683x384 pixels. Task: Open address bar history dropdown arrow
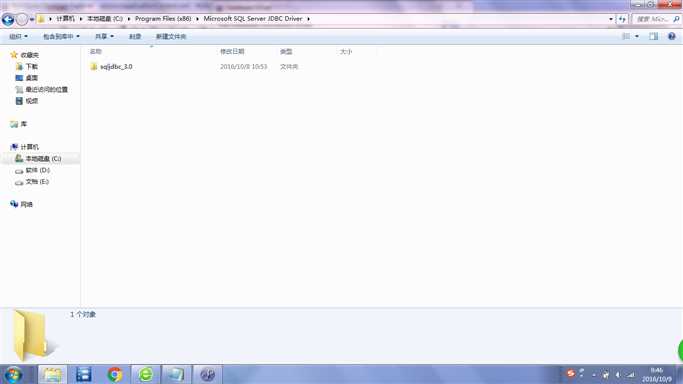tap(611, 19)
